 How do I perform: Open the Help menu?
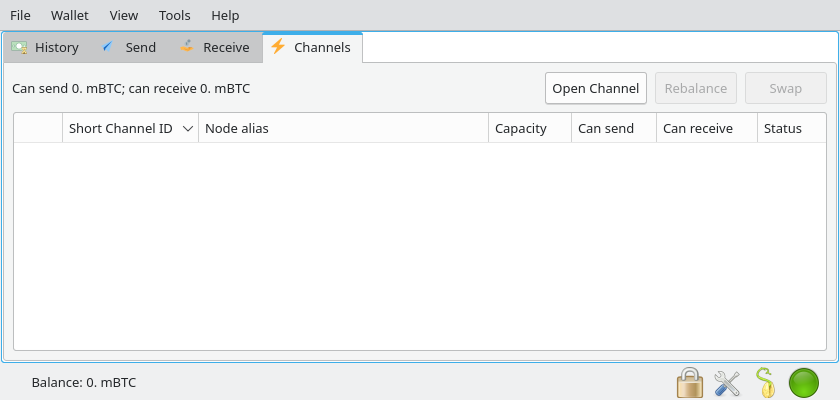click(x=225, y=15)
